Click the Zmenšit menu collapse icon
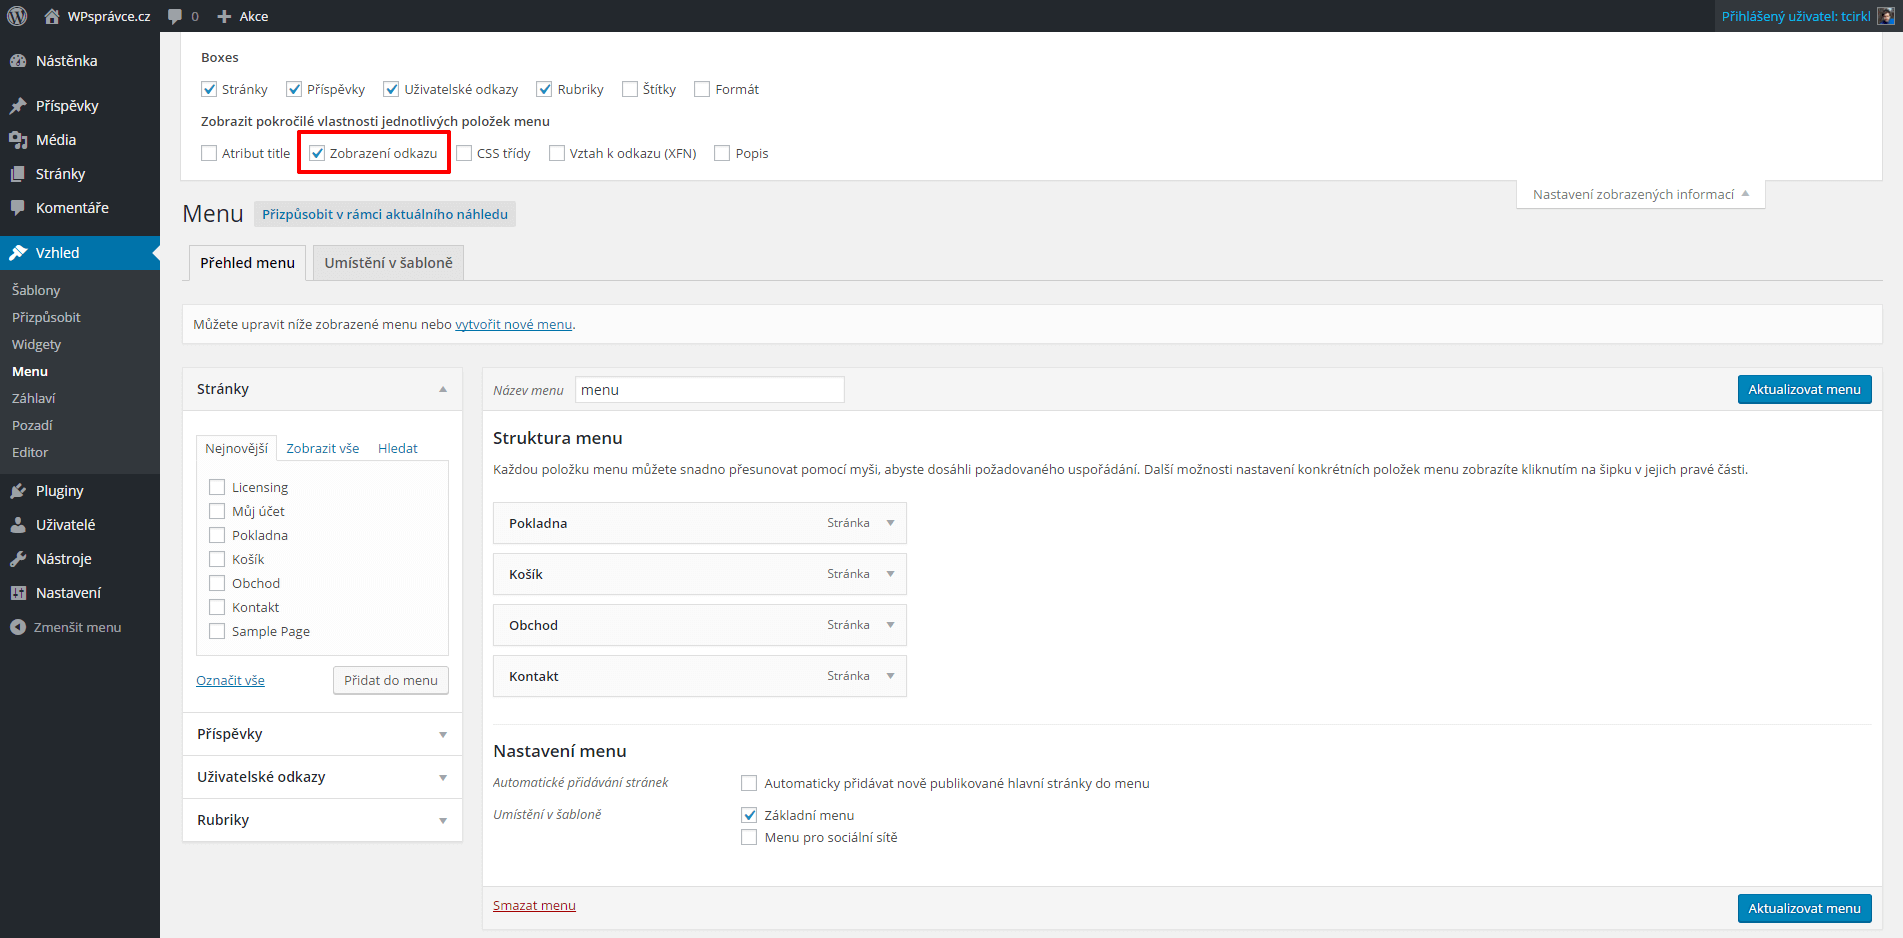Screen dimensions: 1903x938 pos(18,627)
